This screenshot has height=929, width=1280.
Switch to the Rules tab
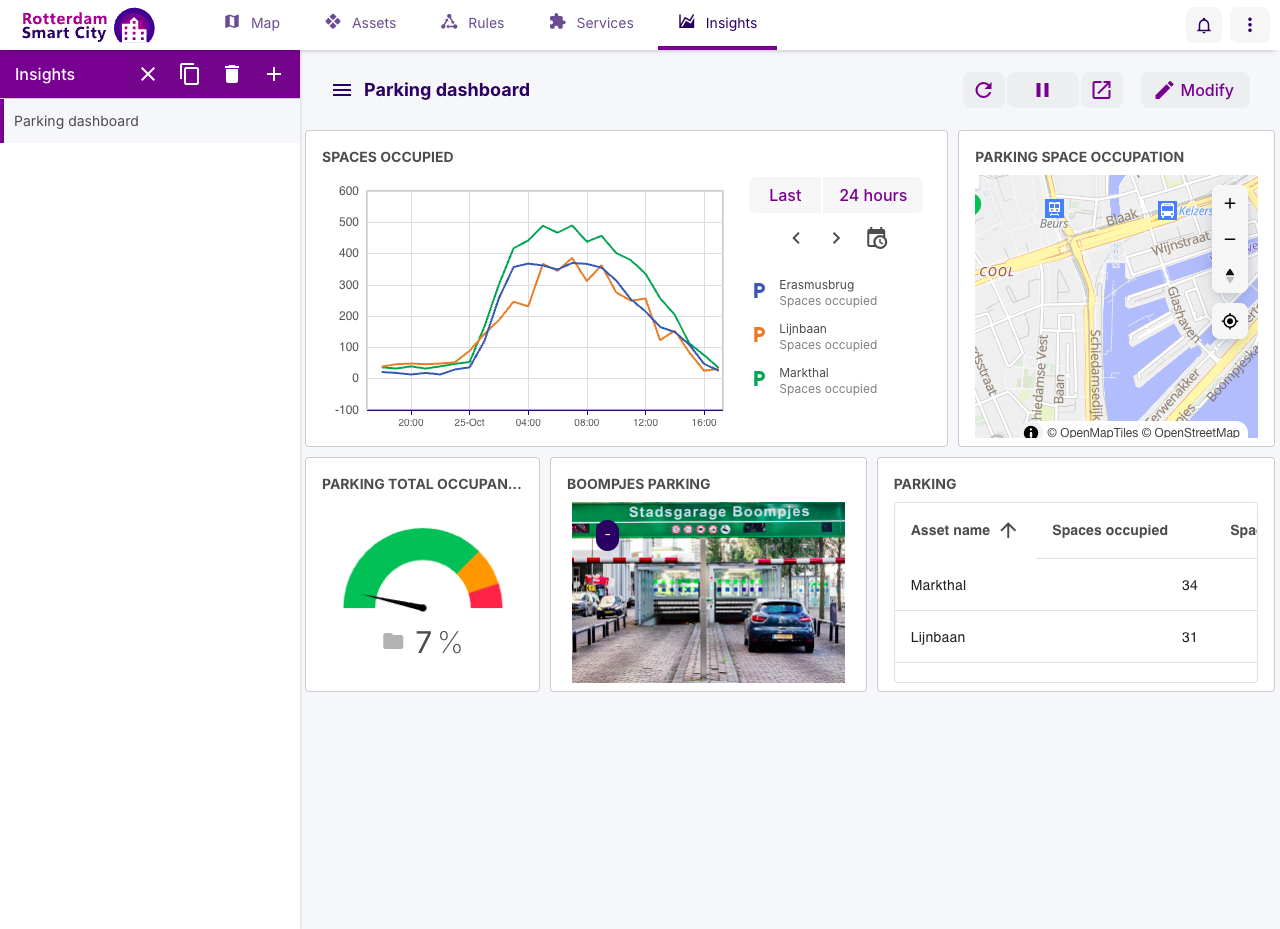coord(472,23)
